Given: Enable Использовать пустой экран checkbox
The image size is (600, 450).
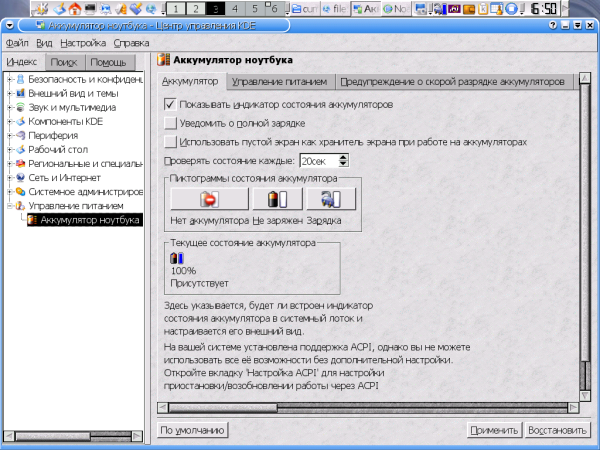Looking at the screenshot, I should click(170, 142).
